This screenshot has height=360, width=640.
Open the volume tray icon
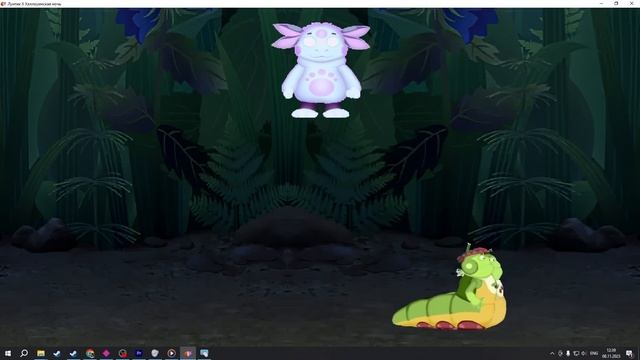tap(584, 353)
